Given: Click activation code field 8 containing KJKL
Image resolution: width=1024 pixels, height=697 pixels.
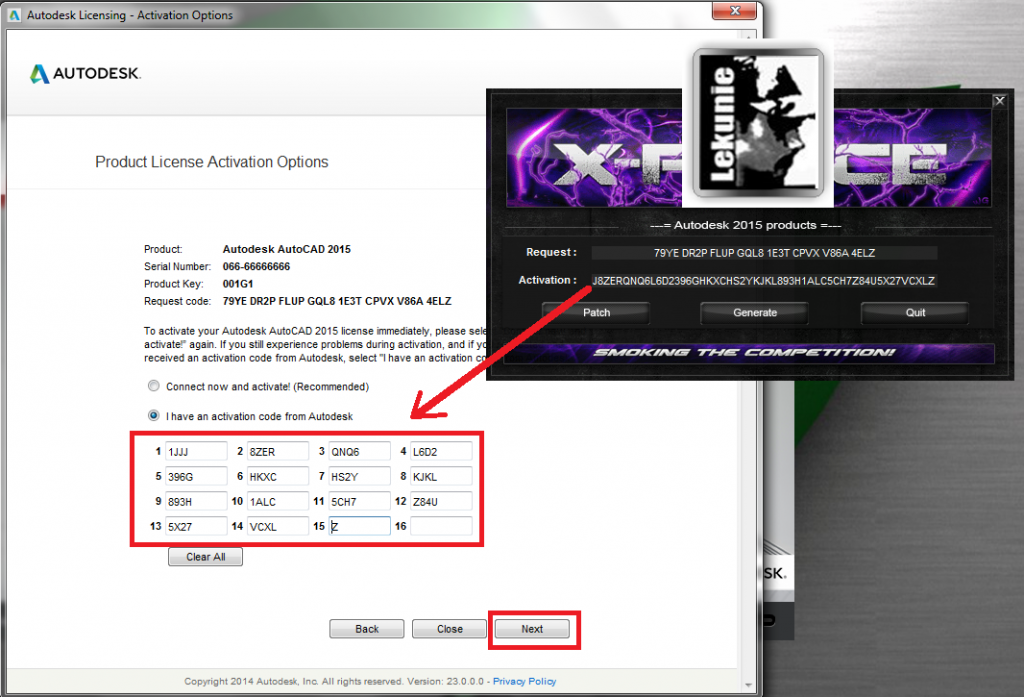Looking at the screenshot, I should [x=441, y=476].
